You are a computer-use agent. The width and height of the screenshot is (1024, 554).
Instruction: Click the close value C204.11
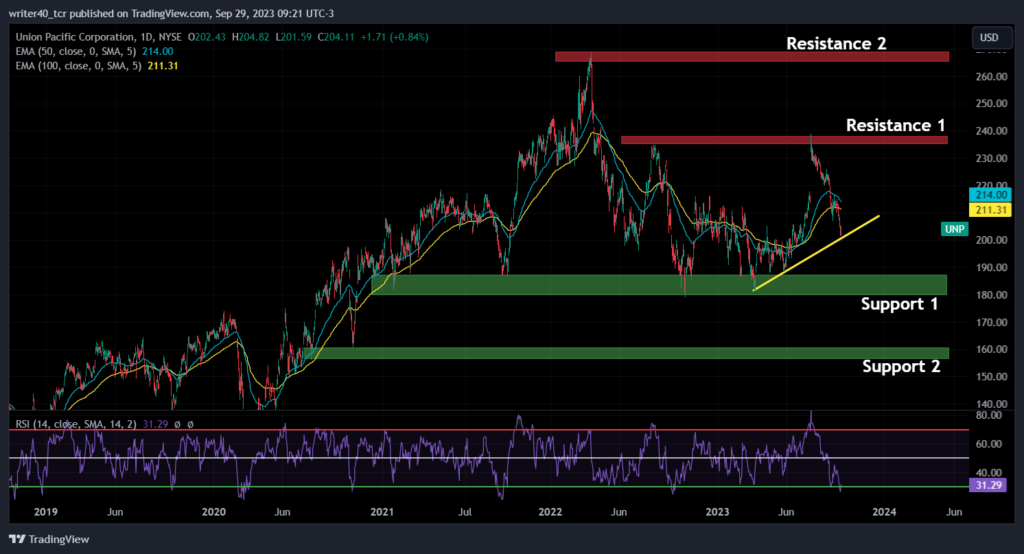click(x=336, y=37)
